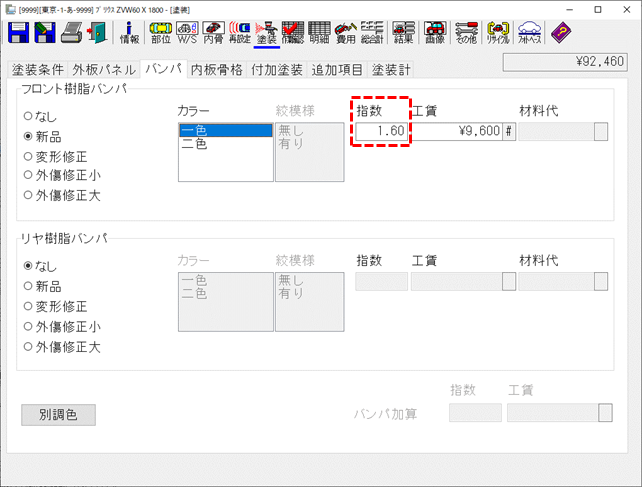Open the 部位 parts toolbar icon
Screen dimensions: 642x487
161,34
